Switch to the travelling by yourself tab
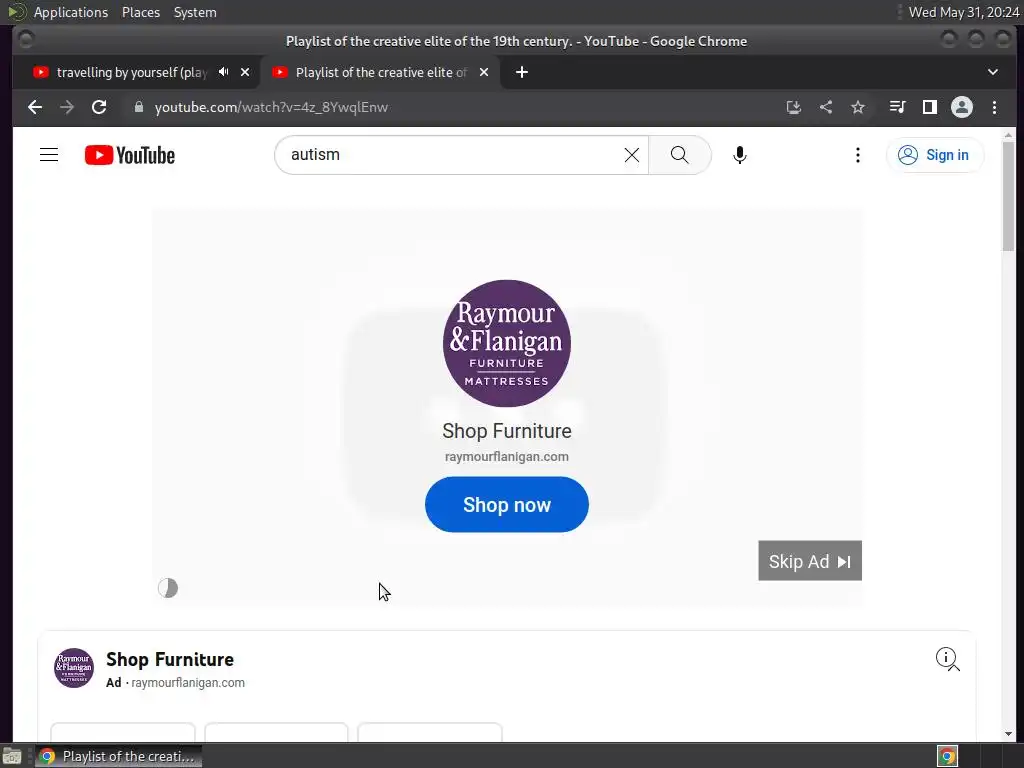The width and height of the screenshot is (1024, 768). (x=131, y=72)
